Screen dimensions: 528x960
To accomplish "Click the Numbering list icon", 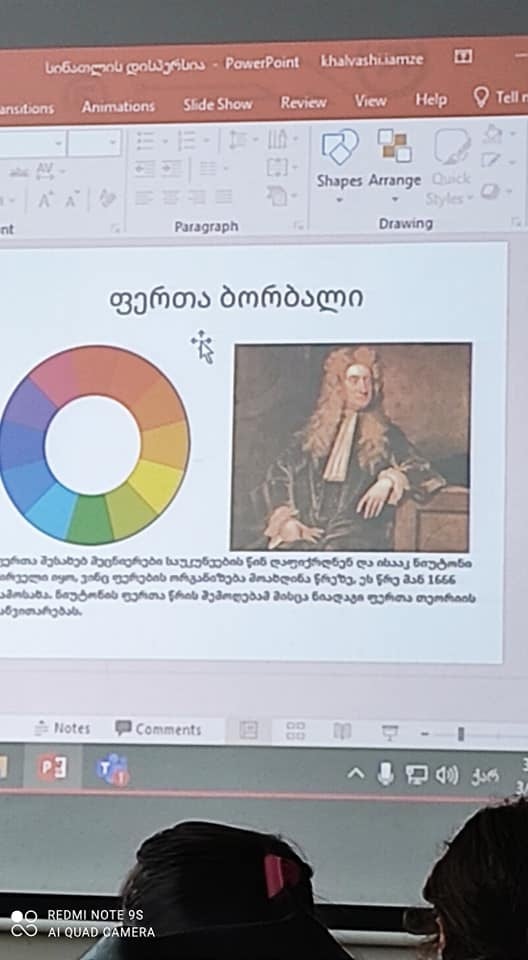I will [186, 141].
